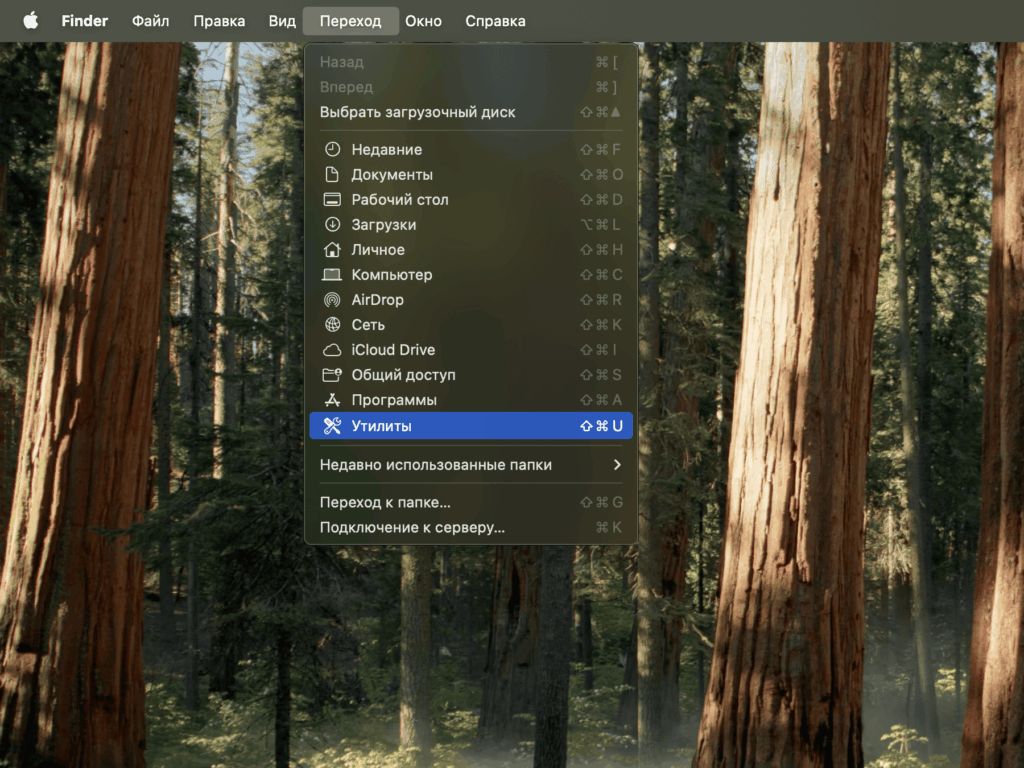Select Выбрать загрузочный диск
1024x768 pixels.
point(417,112)
